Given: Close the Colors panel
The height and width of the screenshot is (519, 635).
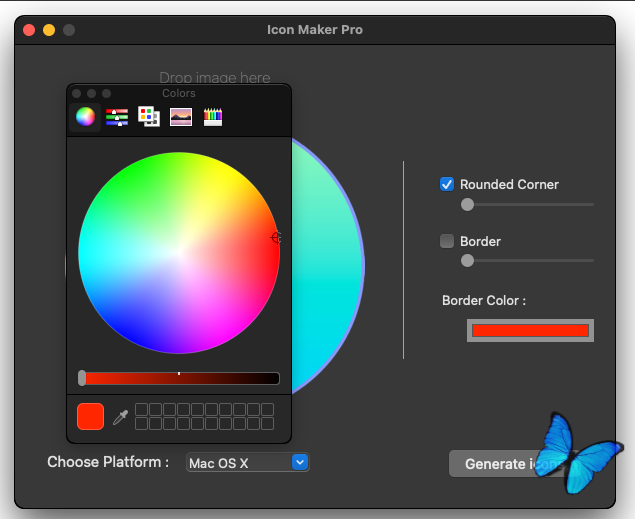Looking at the screenshot, I should pyautogui.click(x=77, y=94).
